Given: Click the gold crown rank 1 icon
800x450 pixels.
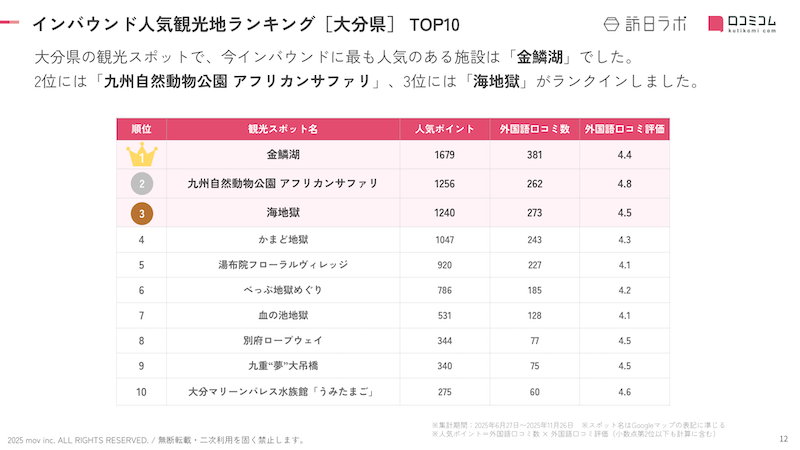Looking at the screenshot, I should [142, 155].
